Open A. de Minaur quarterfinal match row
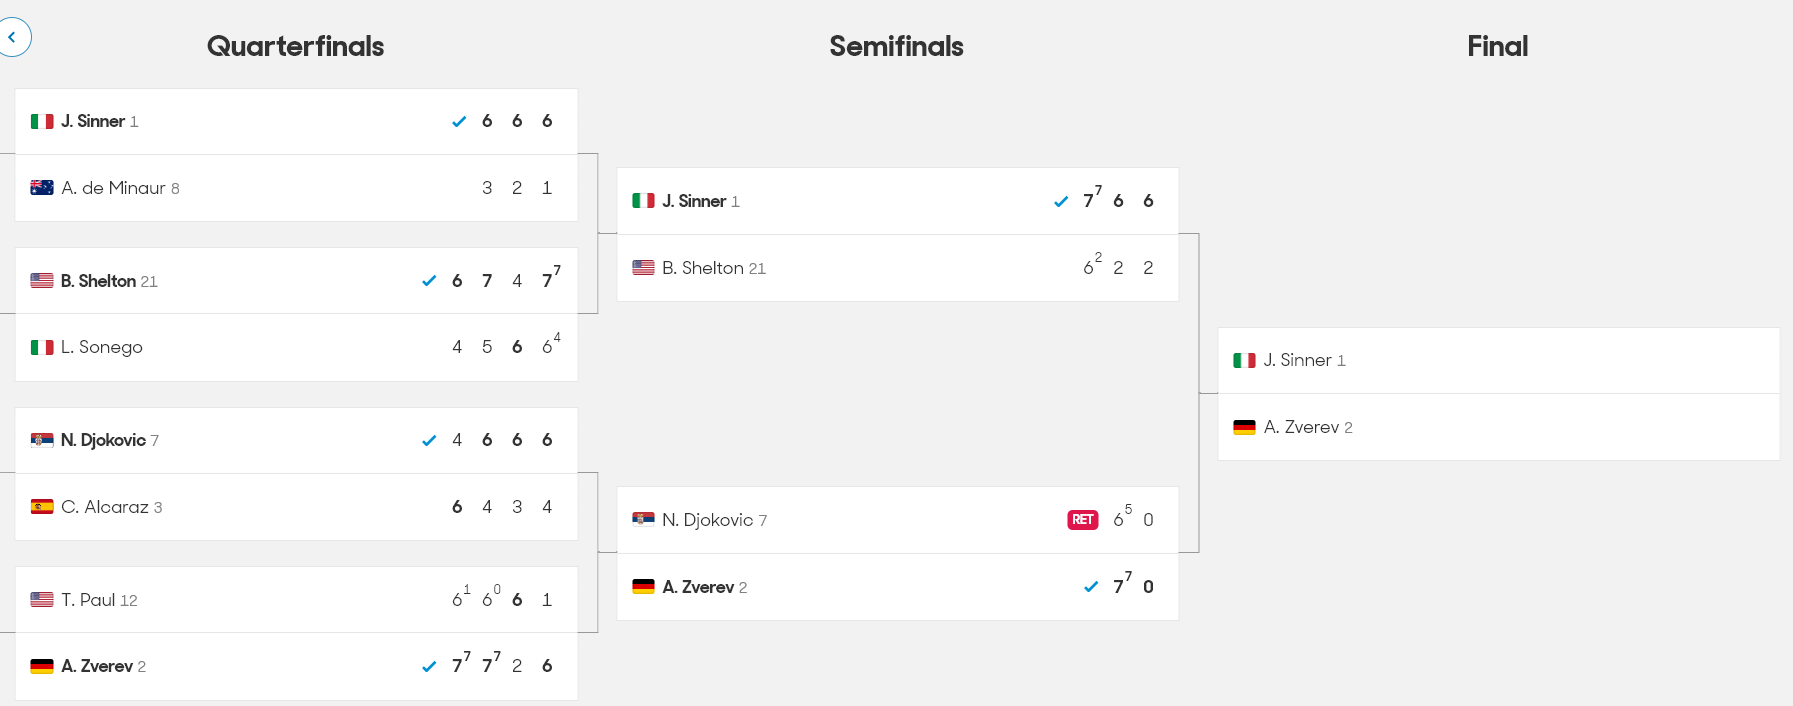1793x706 pixels. [297, 188]
